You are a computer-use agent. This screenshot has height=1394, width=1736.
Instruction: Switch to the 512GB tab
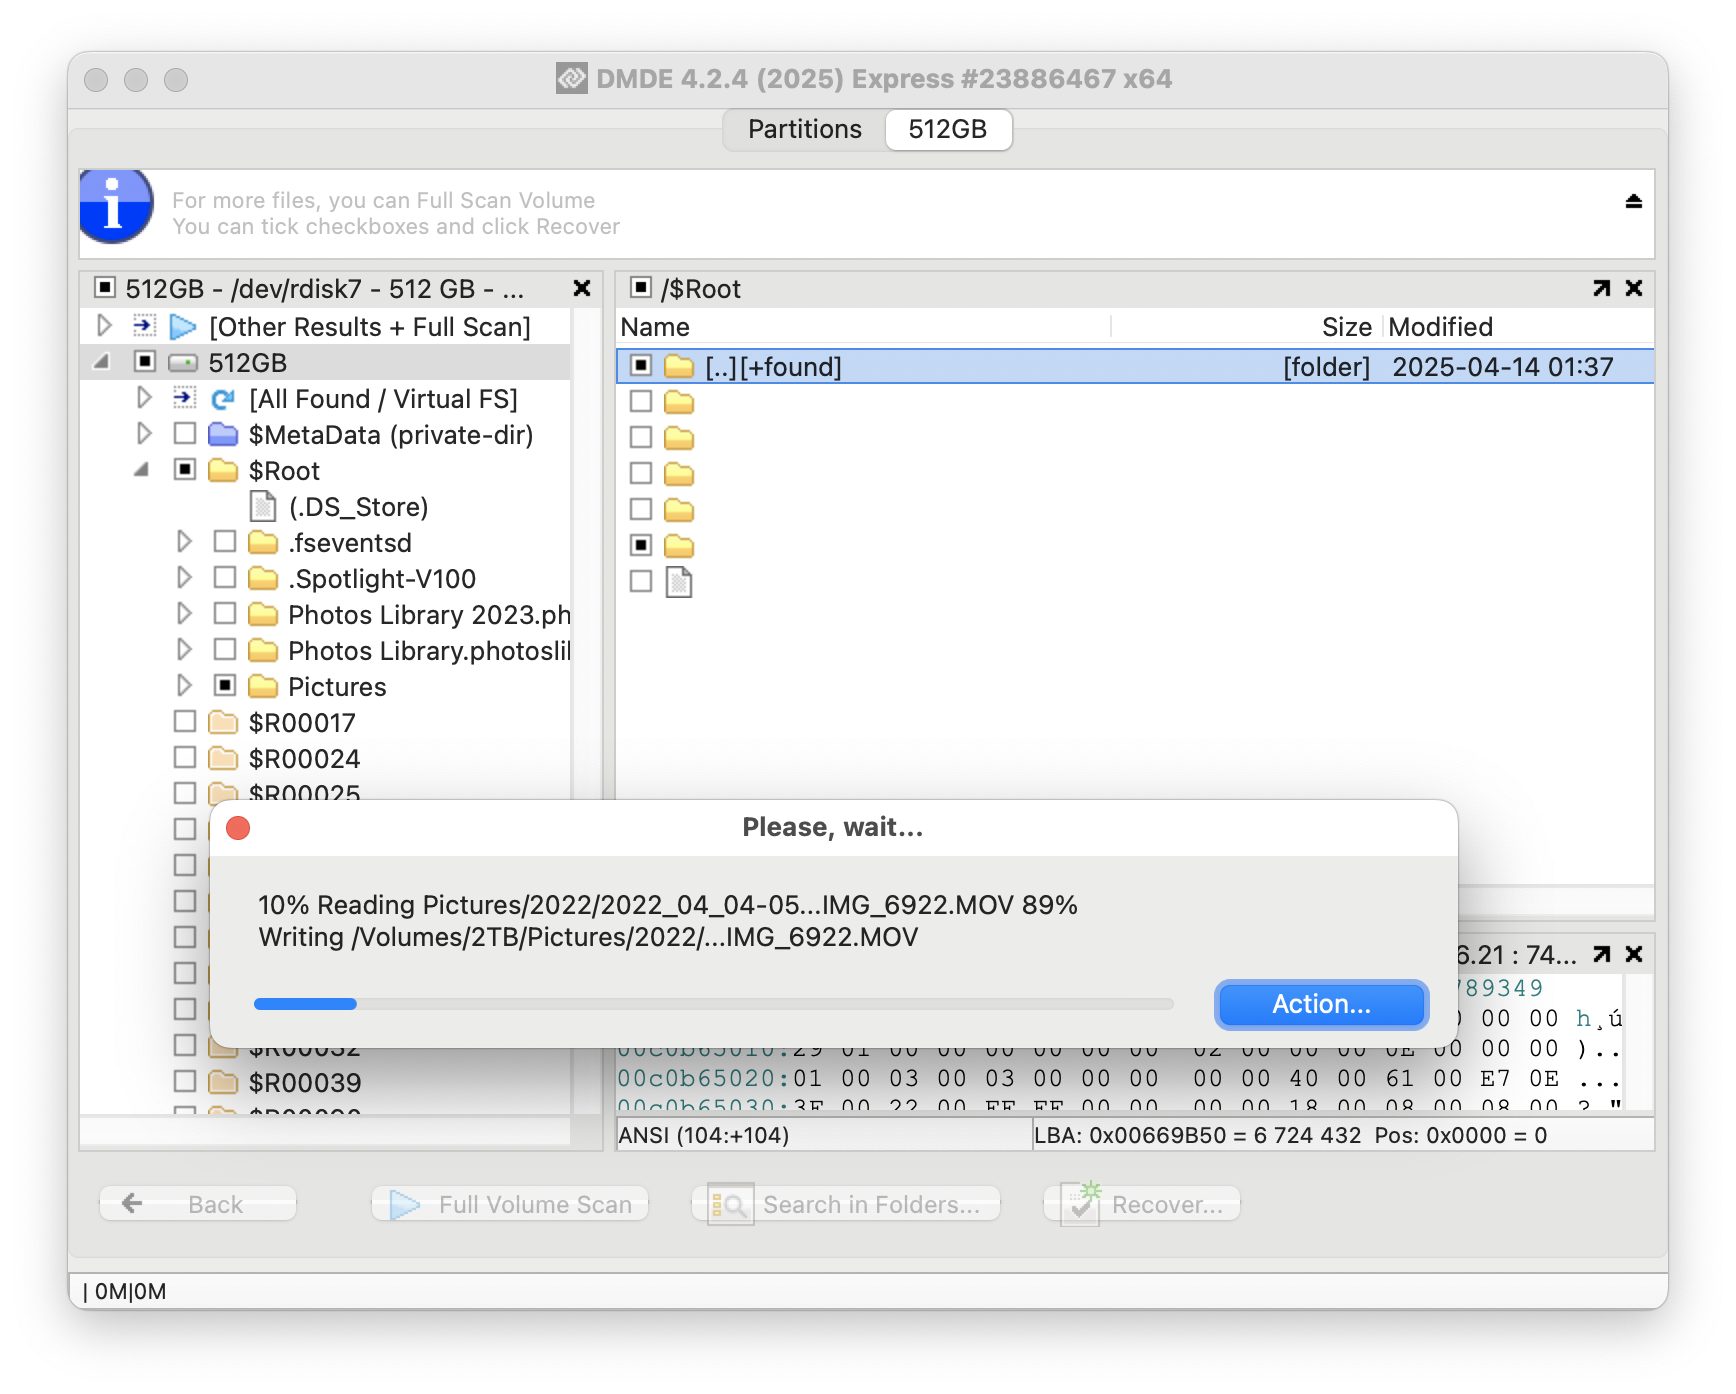click(947, 129)
